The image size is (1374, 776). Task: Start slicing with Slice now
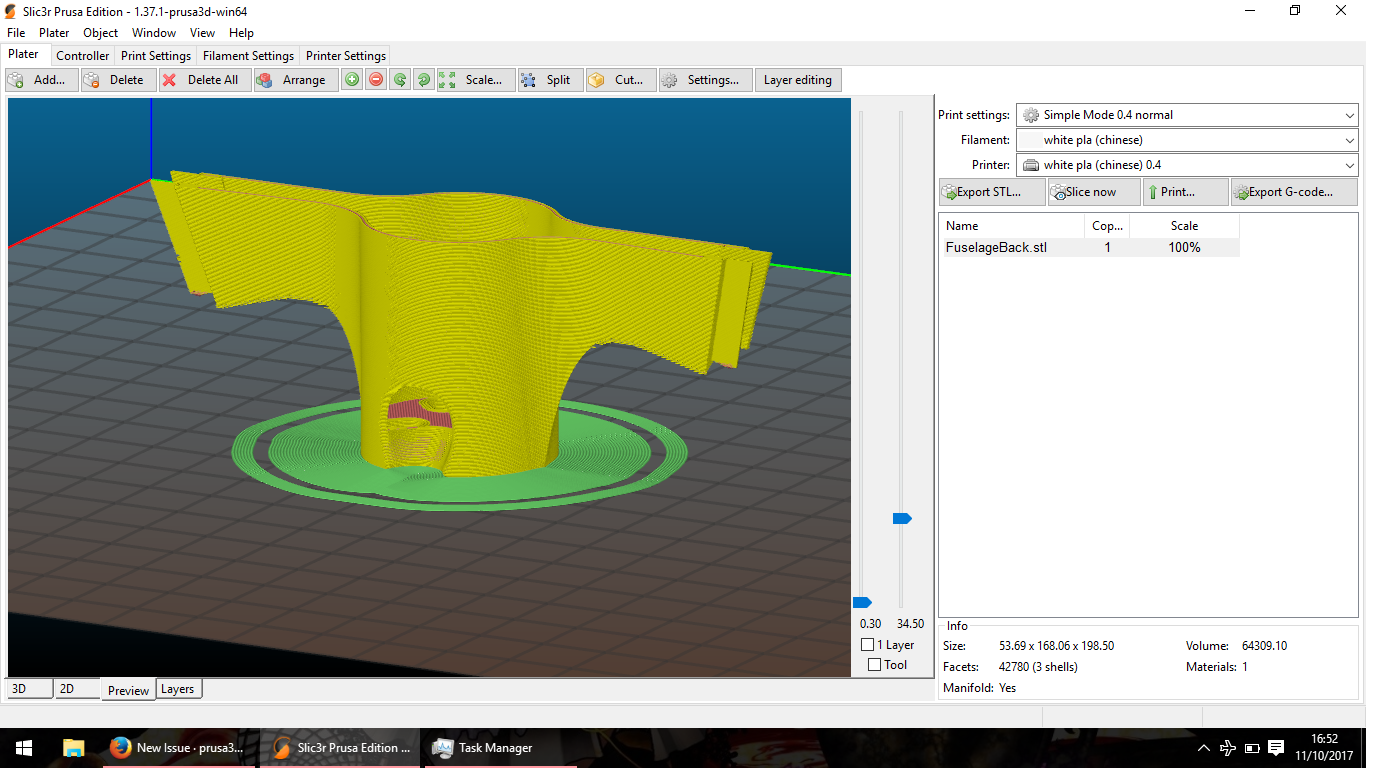(x=1094, y=192)
